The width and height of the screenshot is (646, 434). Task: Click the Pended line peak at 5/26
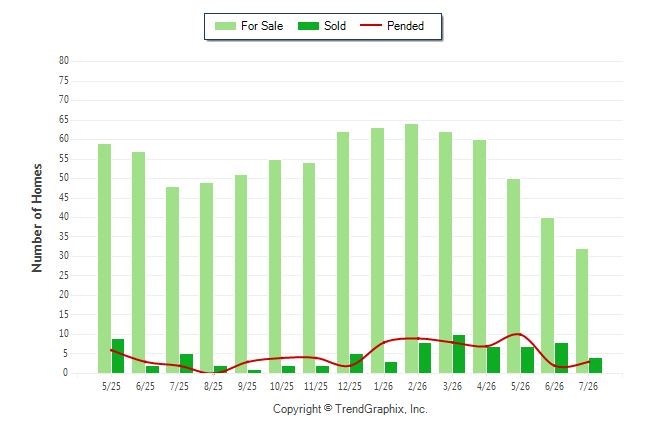coord(519,334)
